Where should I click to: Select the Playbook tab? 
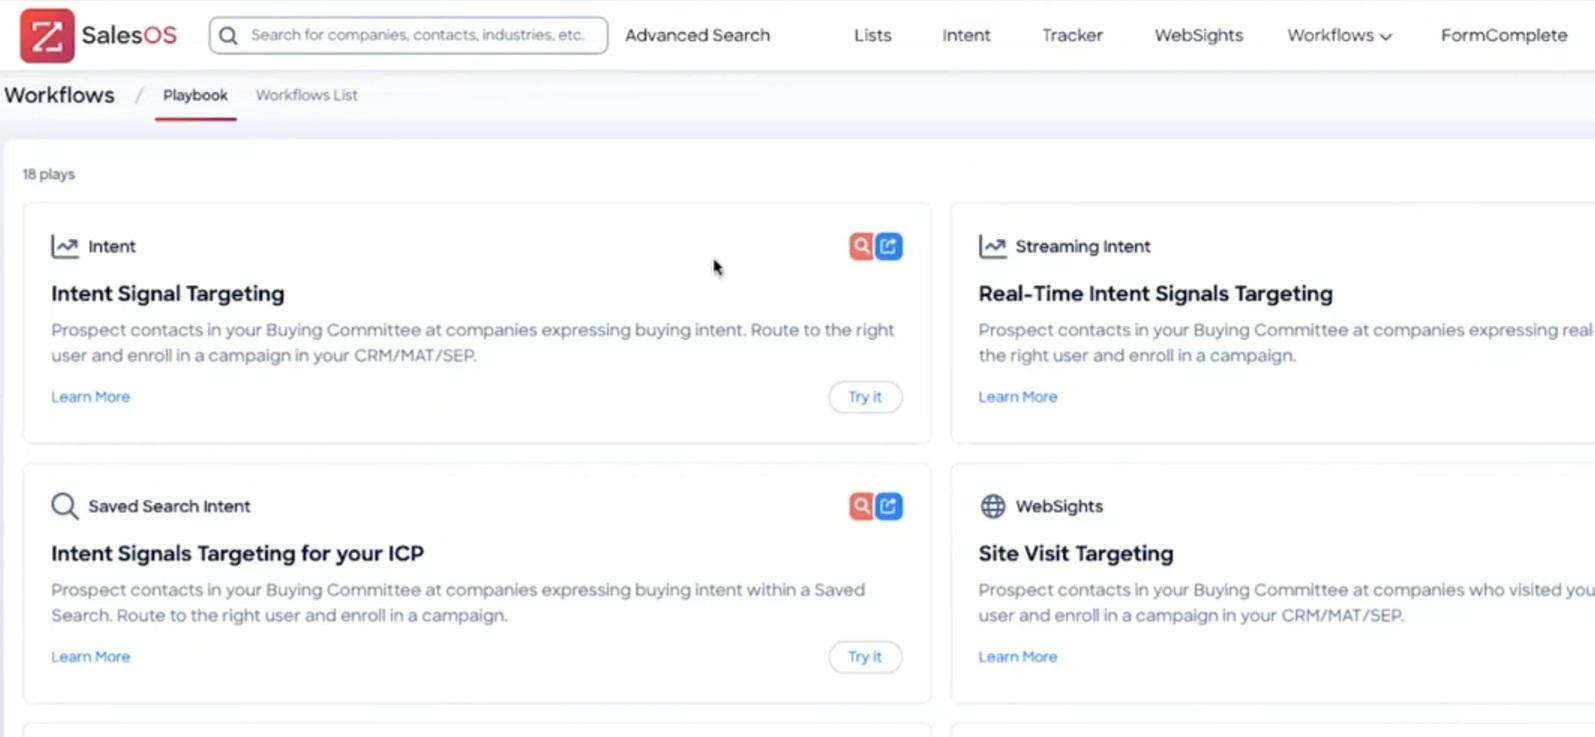(x=195, y=95)
